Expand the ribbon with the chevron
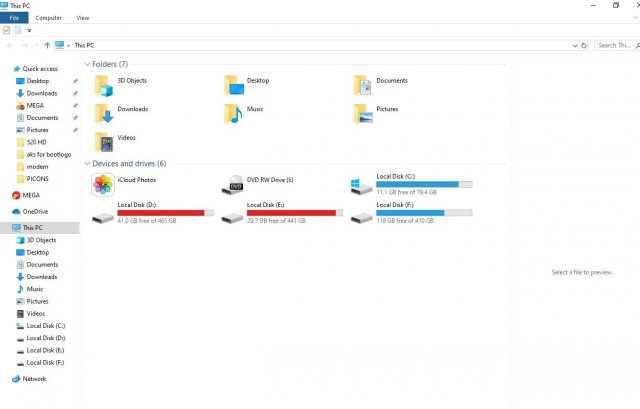 pyautogui.click(x=621, y=18)
